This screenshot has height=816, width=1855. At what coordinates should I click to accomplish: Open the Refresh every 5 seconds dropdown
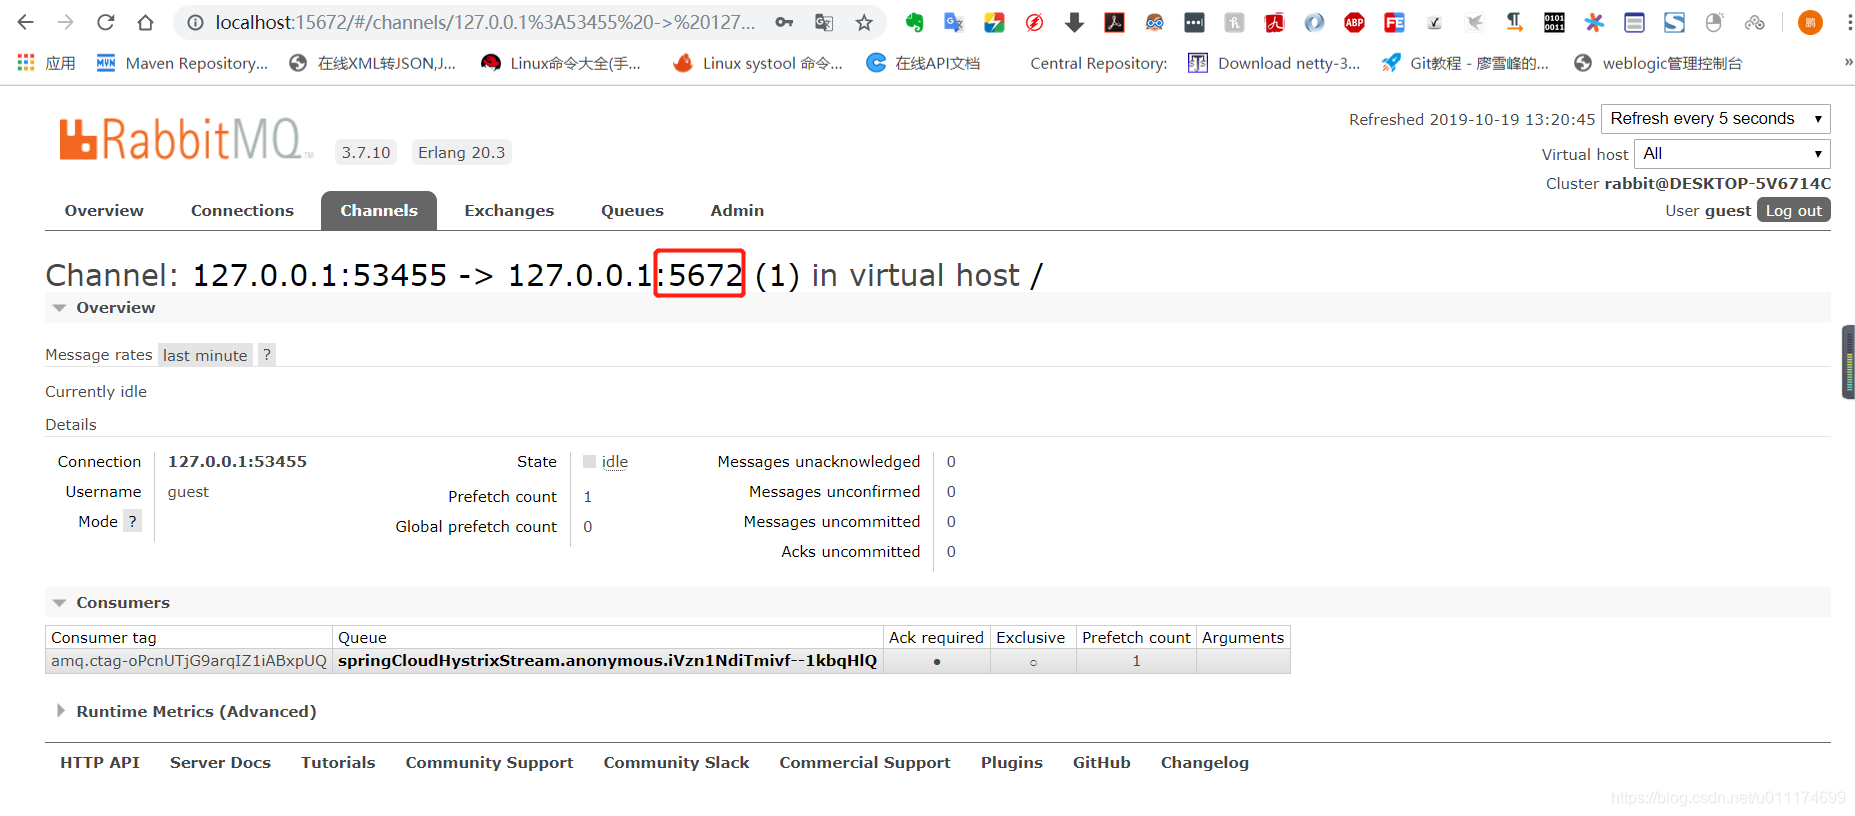tap(1716, 118)
